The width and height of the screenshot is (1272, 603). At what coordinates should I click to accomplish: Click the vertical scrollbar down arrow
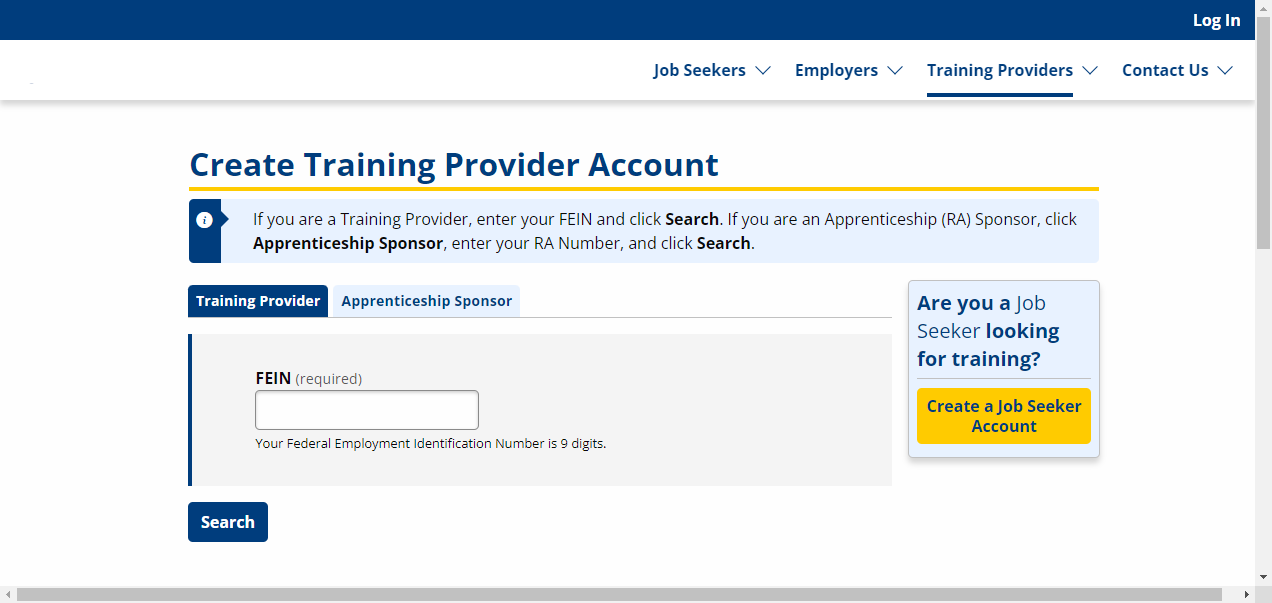pyautogui.click(x=1263, y=577)
